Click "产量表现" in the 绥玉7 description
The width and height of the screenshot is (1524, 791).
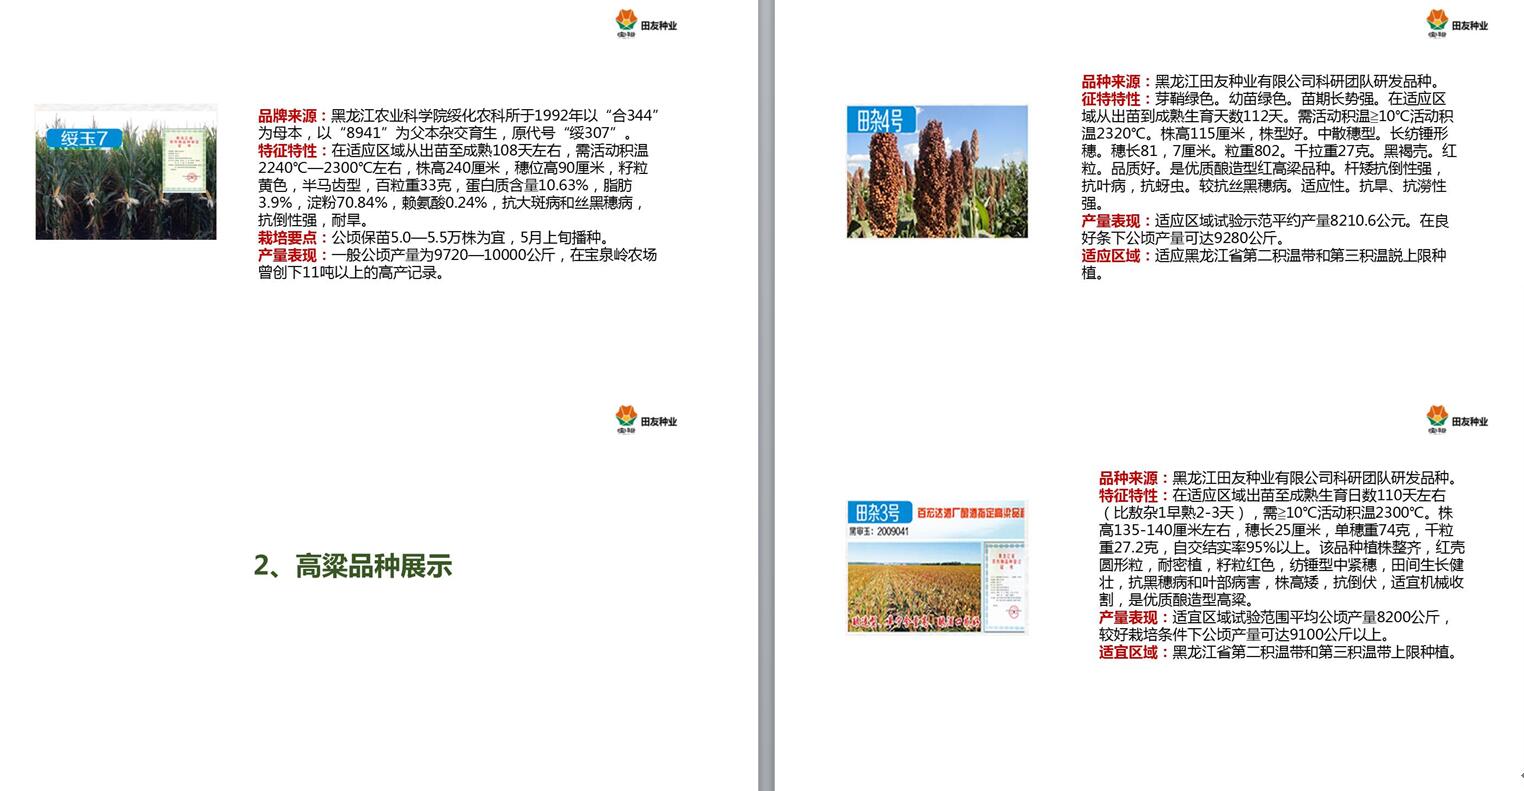pos(290,255)
